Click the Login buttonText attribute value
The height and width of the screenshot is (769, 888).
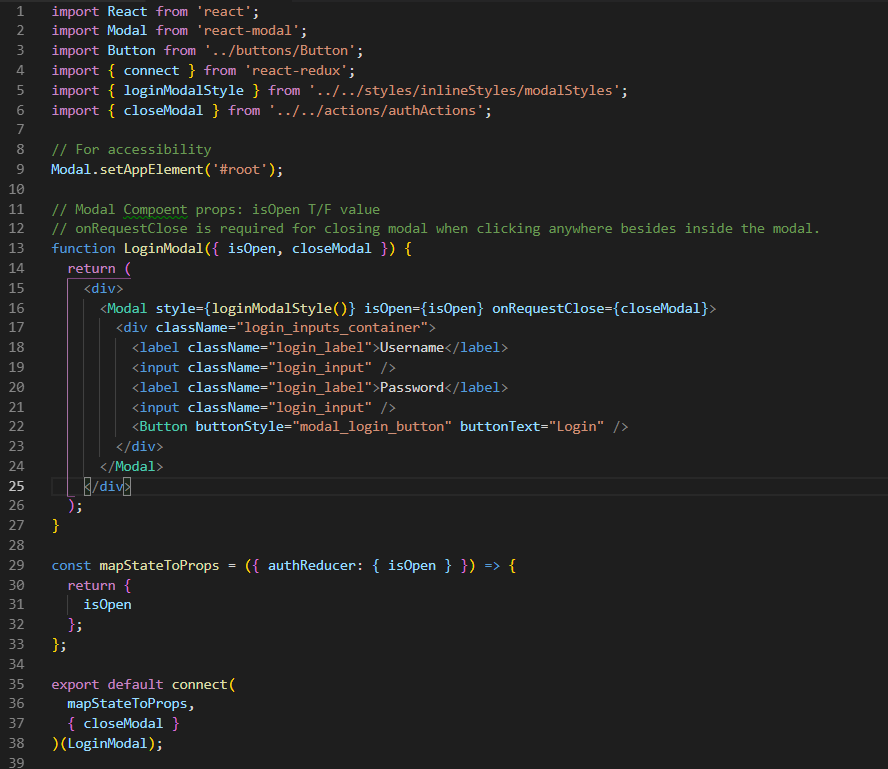point(576,426)
